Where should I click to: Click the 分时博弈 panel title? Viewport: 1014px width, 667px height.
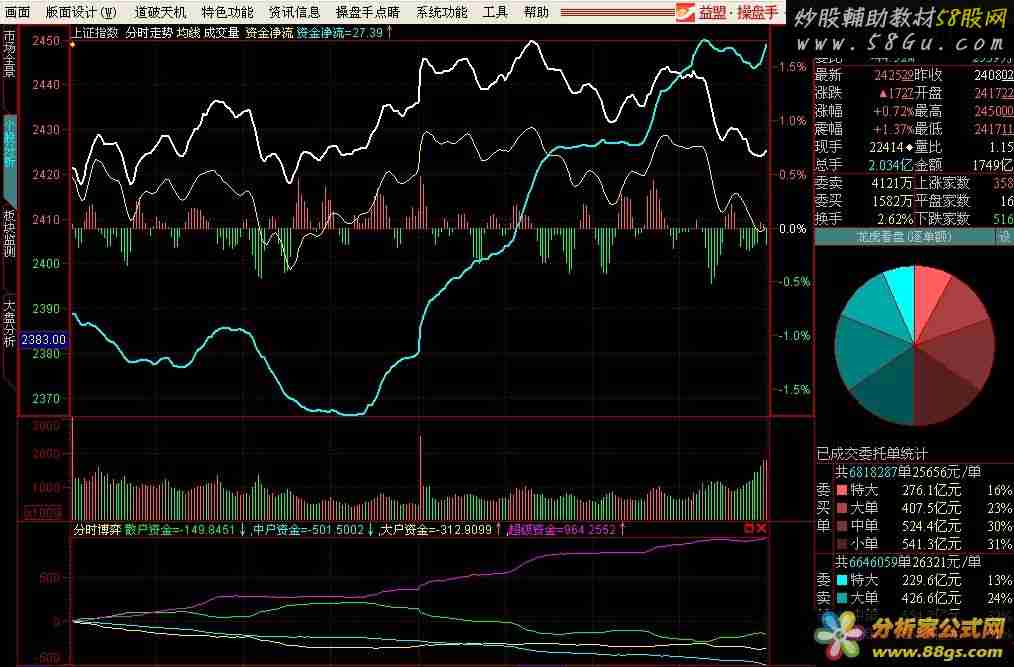click(x=97, y=530)
